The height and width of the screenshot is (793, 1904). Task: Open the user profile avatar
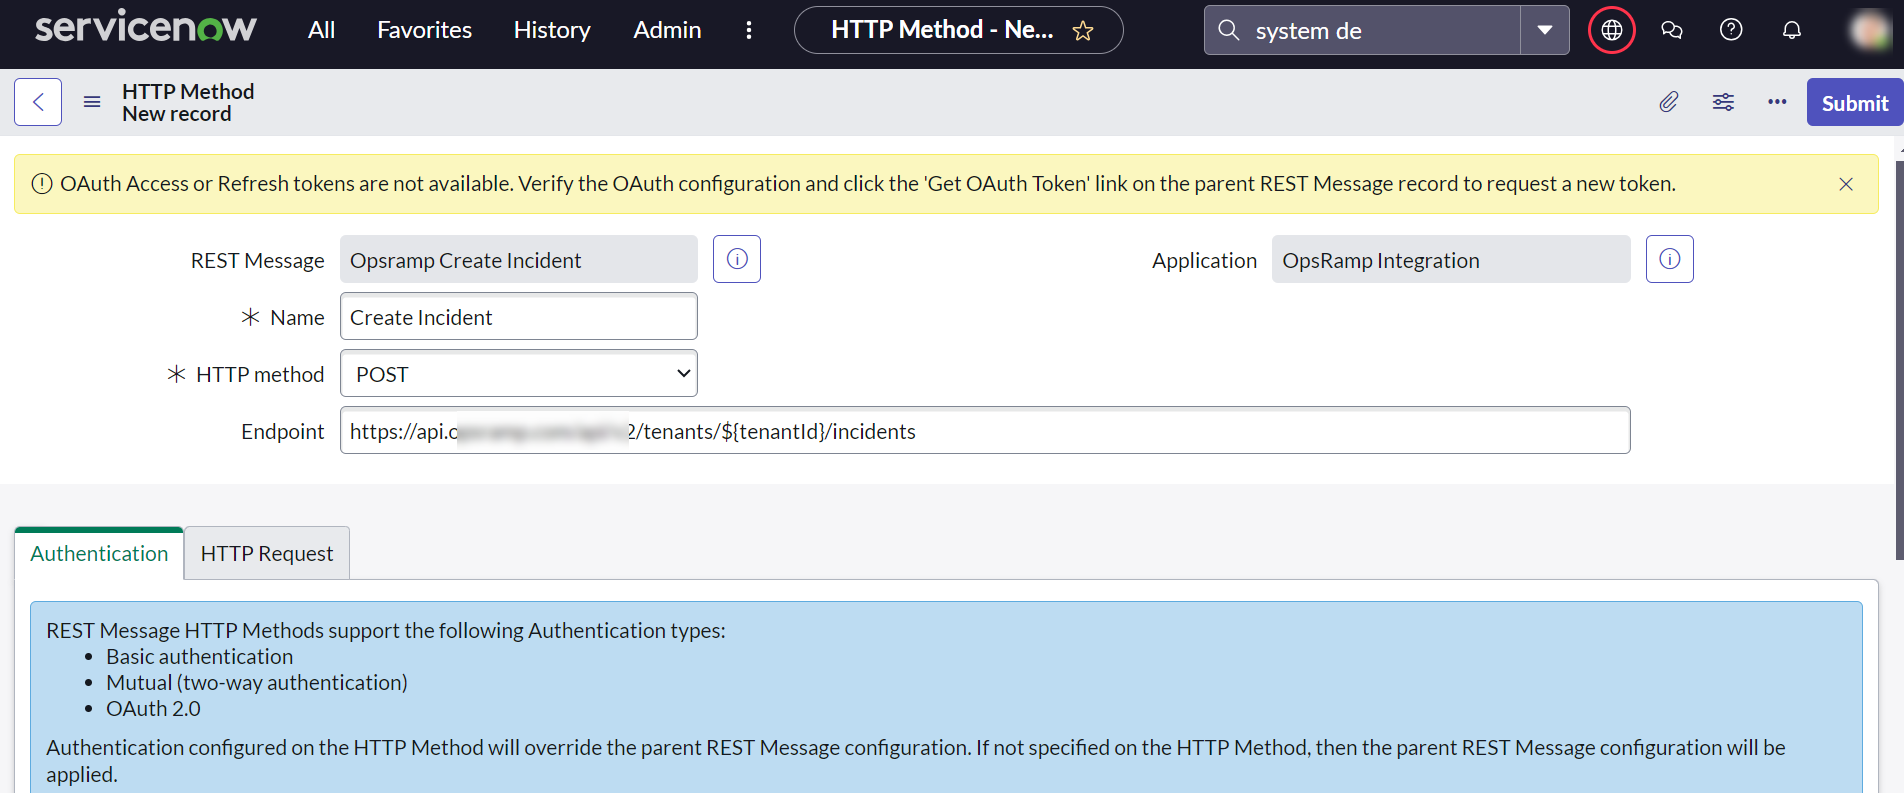click(1868, 30)
